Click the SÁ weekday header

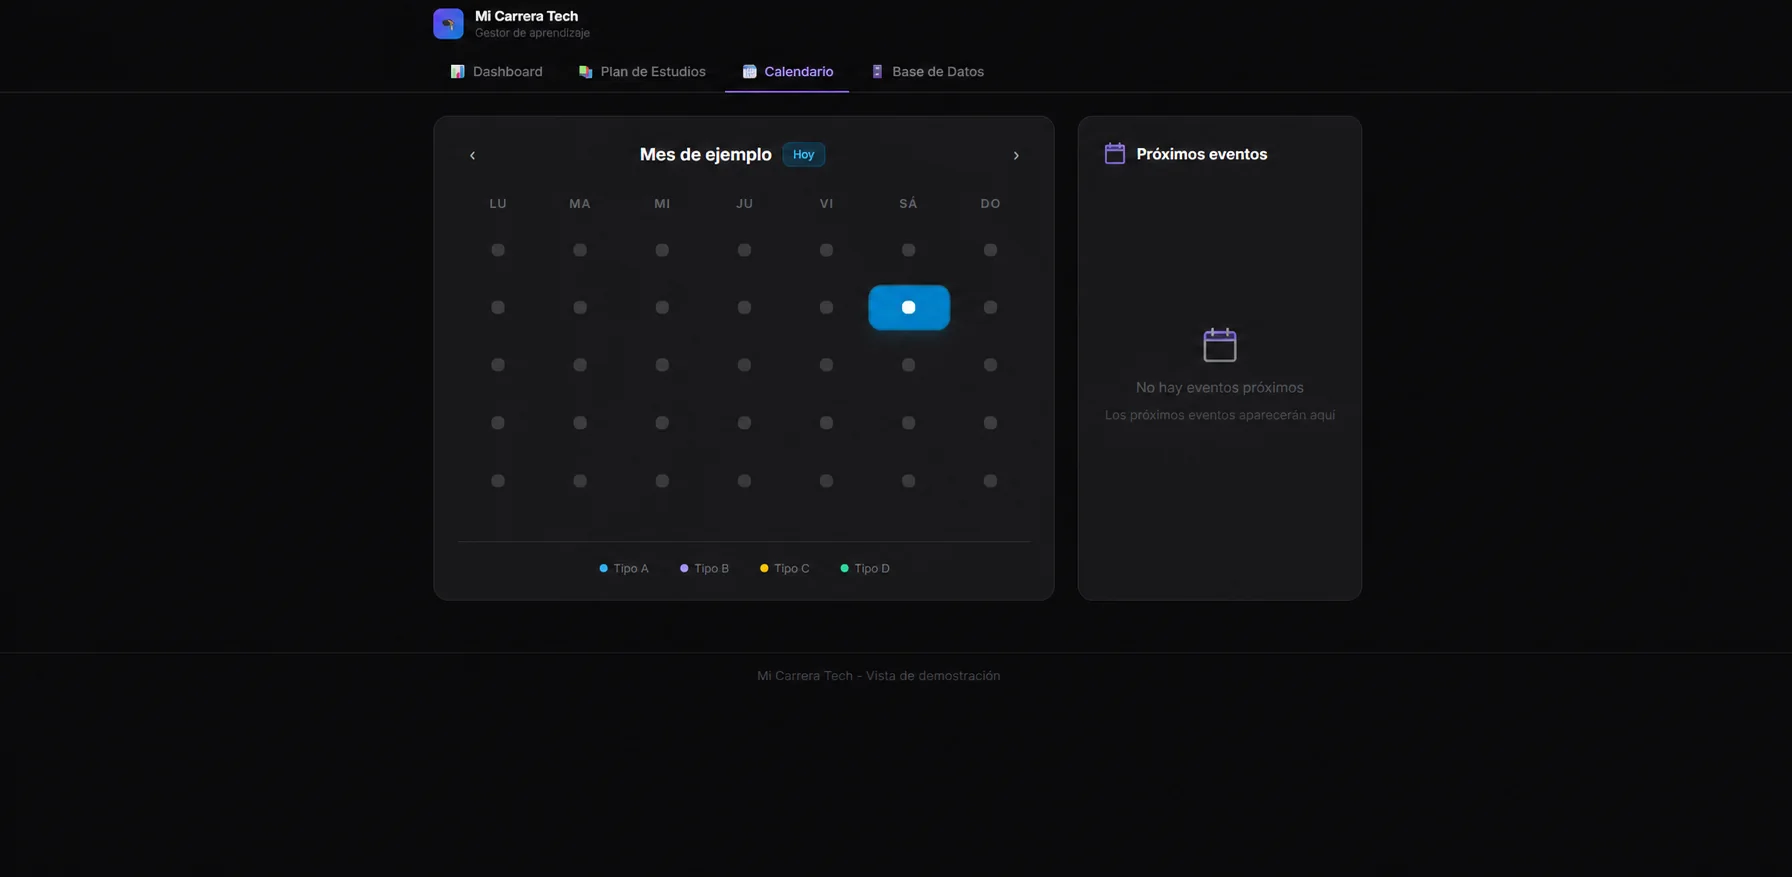(x=908, y=203)
